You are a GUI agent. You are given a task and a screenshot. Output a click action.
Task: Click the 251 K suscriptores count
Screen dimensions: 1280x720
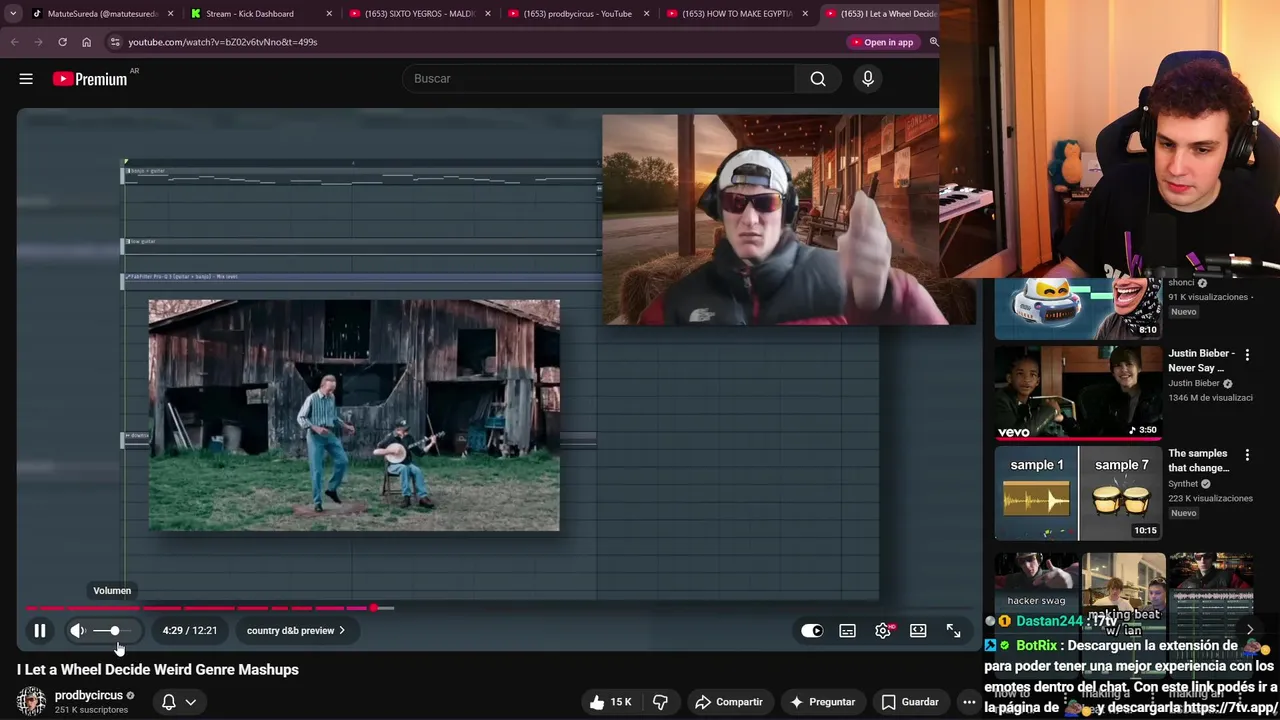click(91, 710)
